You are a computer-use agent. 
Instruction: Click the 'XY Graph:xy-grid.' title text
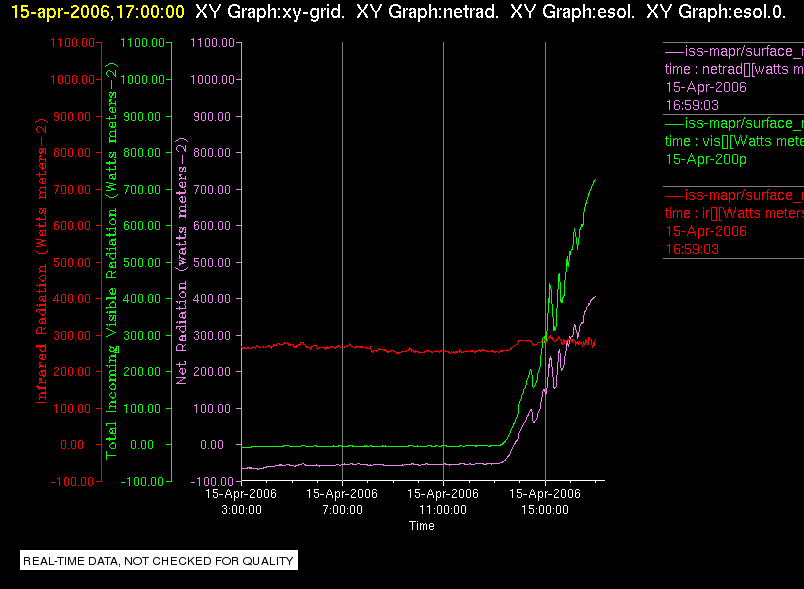pyautogui.click(x=270, y=11)
